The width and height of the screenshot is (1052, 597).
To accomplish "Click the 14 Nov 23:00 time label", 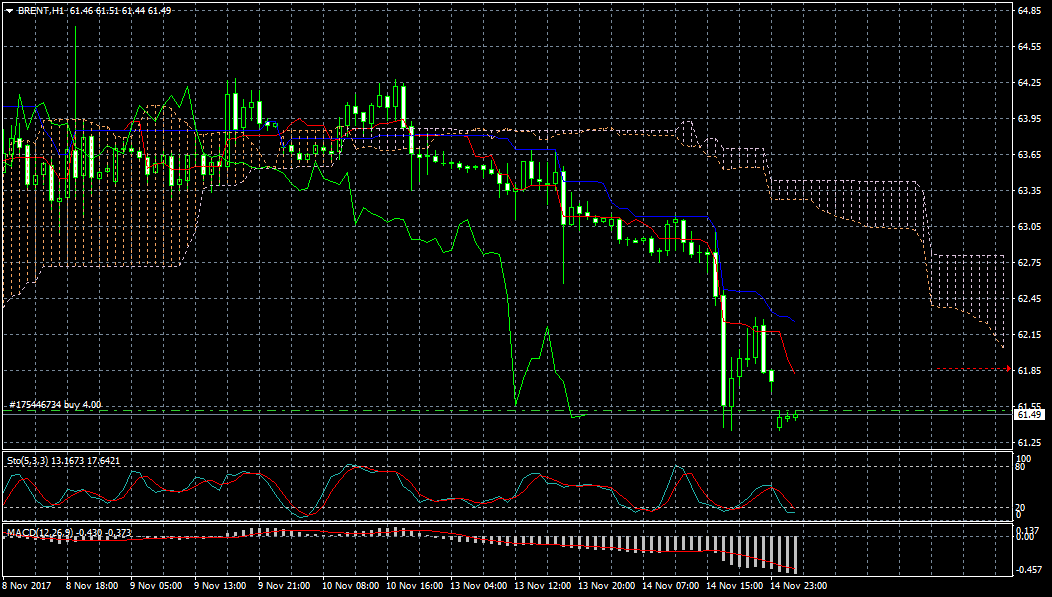I will pyautogui.click(x=796, y=585).
